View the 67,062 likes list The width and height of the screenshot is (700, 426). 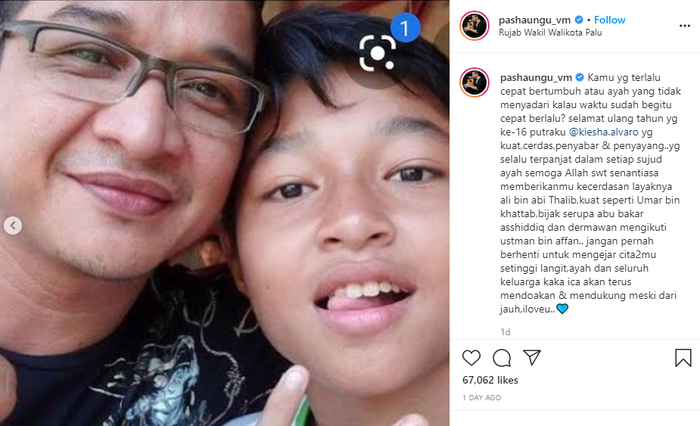[x=490, y=380]
